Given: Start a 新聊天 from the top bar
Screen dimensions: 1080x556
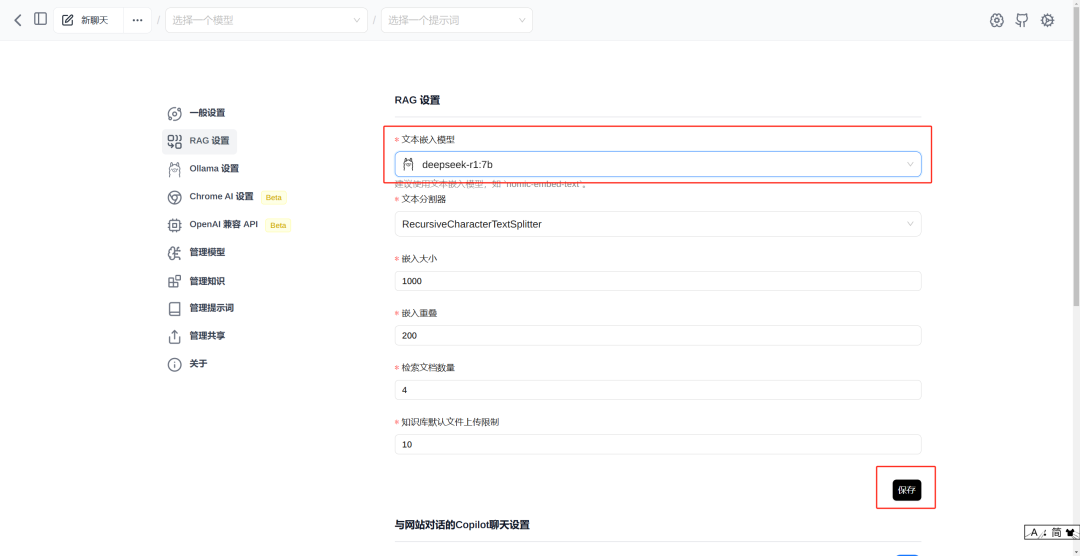Looking at the screenshot, I should pyautogui.click(x=89, y=20).
